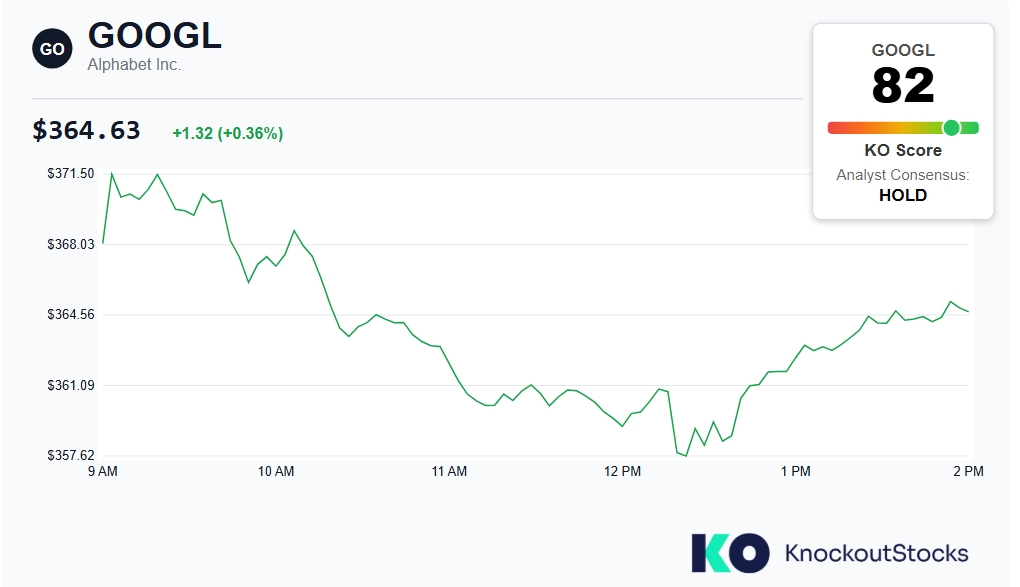Click the KnockoutStocks brand name
This screenshot has height=587, width=1020.
coord(876,553)
